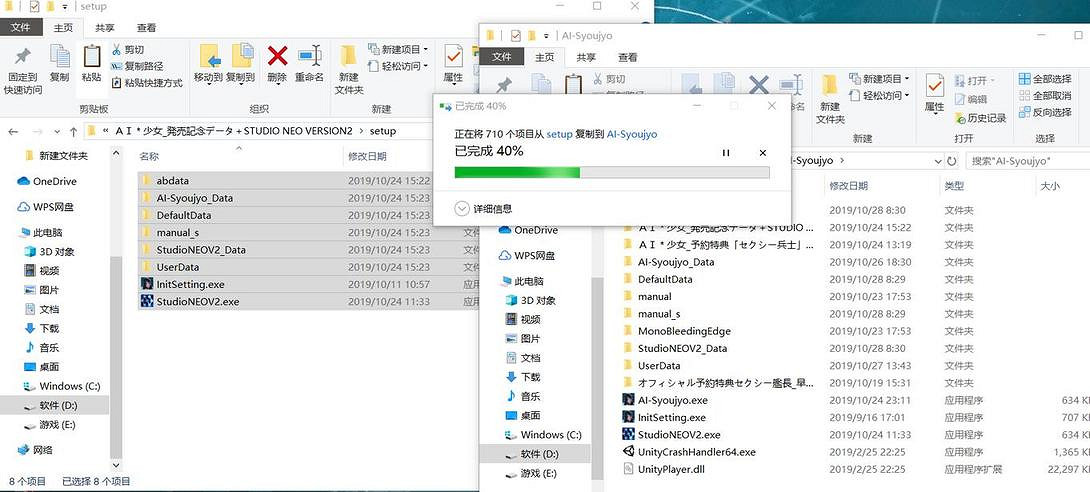1090x492 pixels.
Task: Click History (历史记录) in AI-Syoujyo window
Action: pos(980,118)
